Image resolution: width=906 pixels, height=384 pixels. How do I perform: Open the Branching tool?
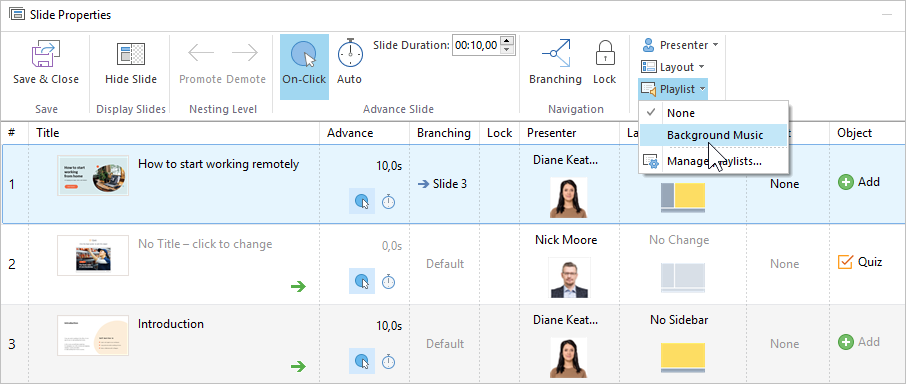[555, 53]
